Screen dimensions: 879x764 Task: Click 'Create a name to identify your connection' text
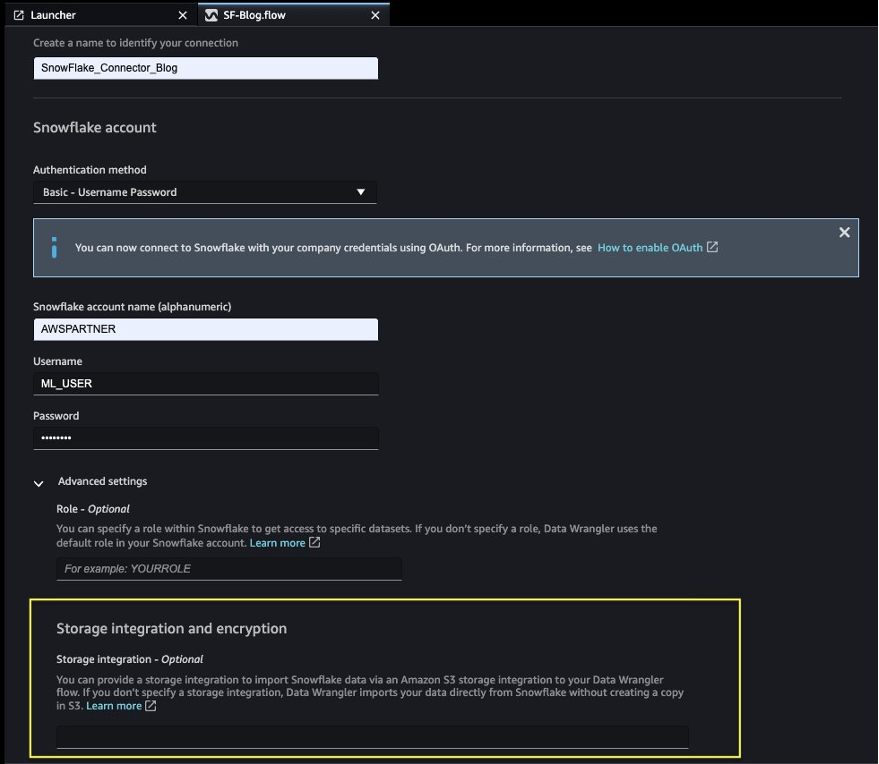(x=136, y=43)
